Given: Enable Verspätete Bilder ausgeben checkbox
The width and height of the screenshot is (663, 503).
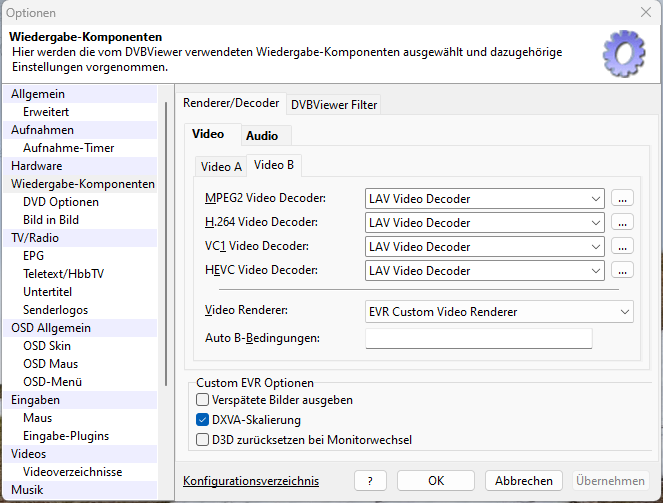Looking at the screenshot, I should pos(202,400).
